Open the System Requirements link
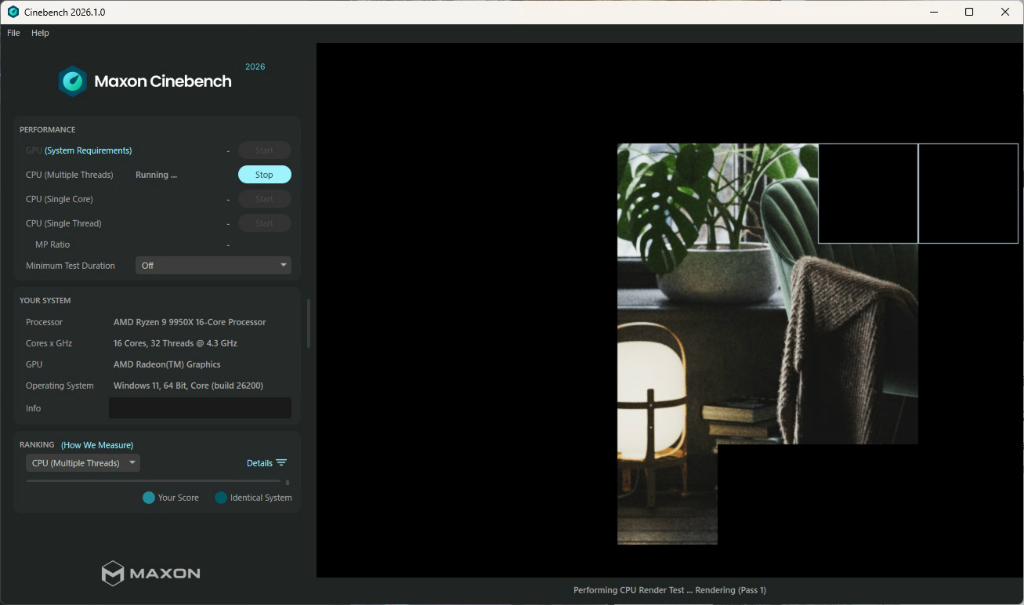This screenshot has width=1024, height=605. pos(88,150)
